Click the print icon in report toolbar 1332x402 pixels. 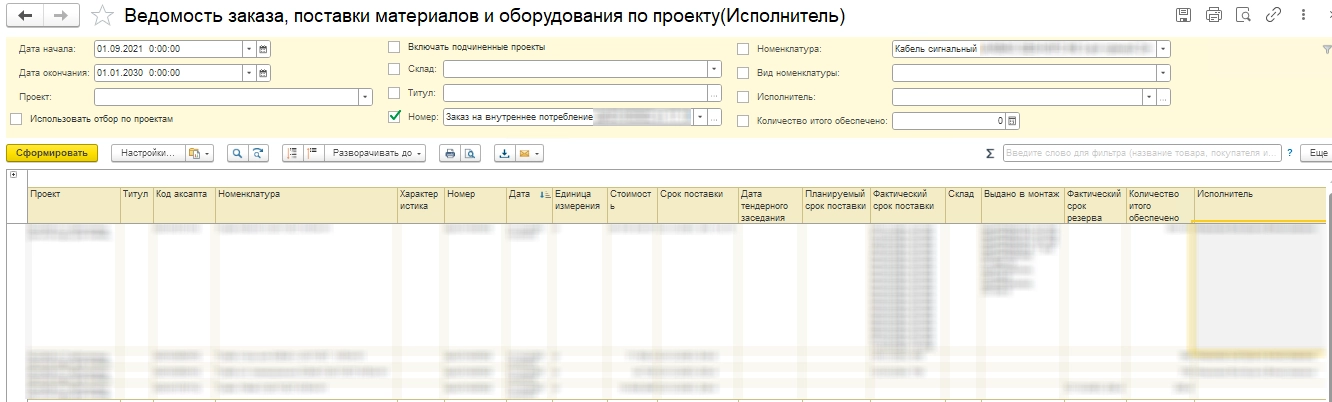point(450,153)
